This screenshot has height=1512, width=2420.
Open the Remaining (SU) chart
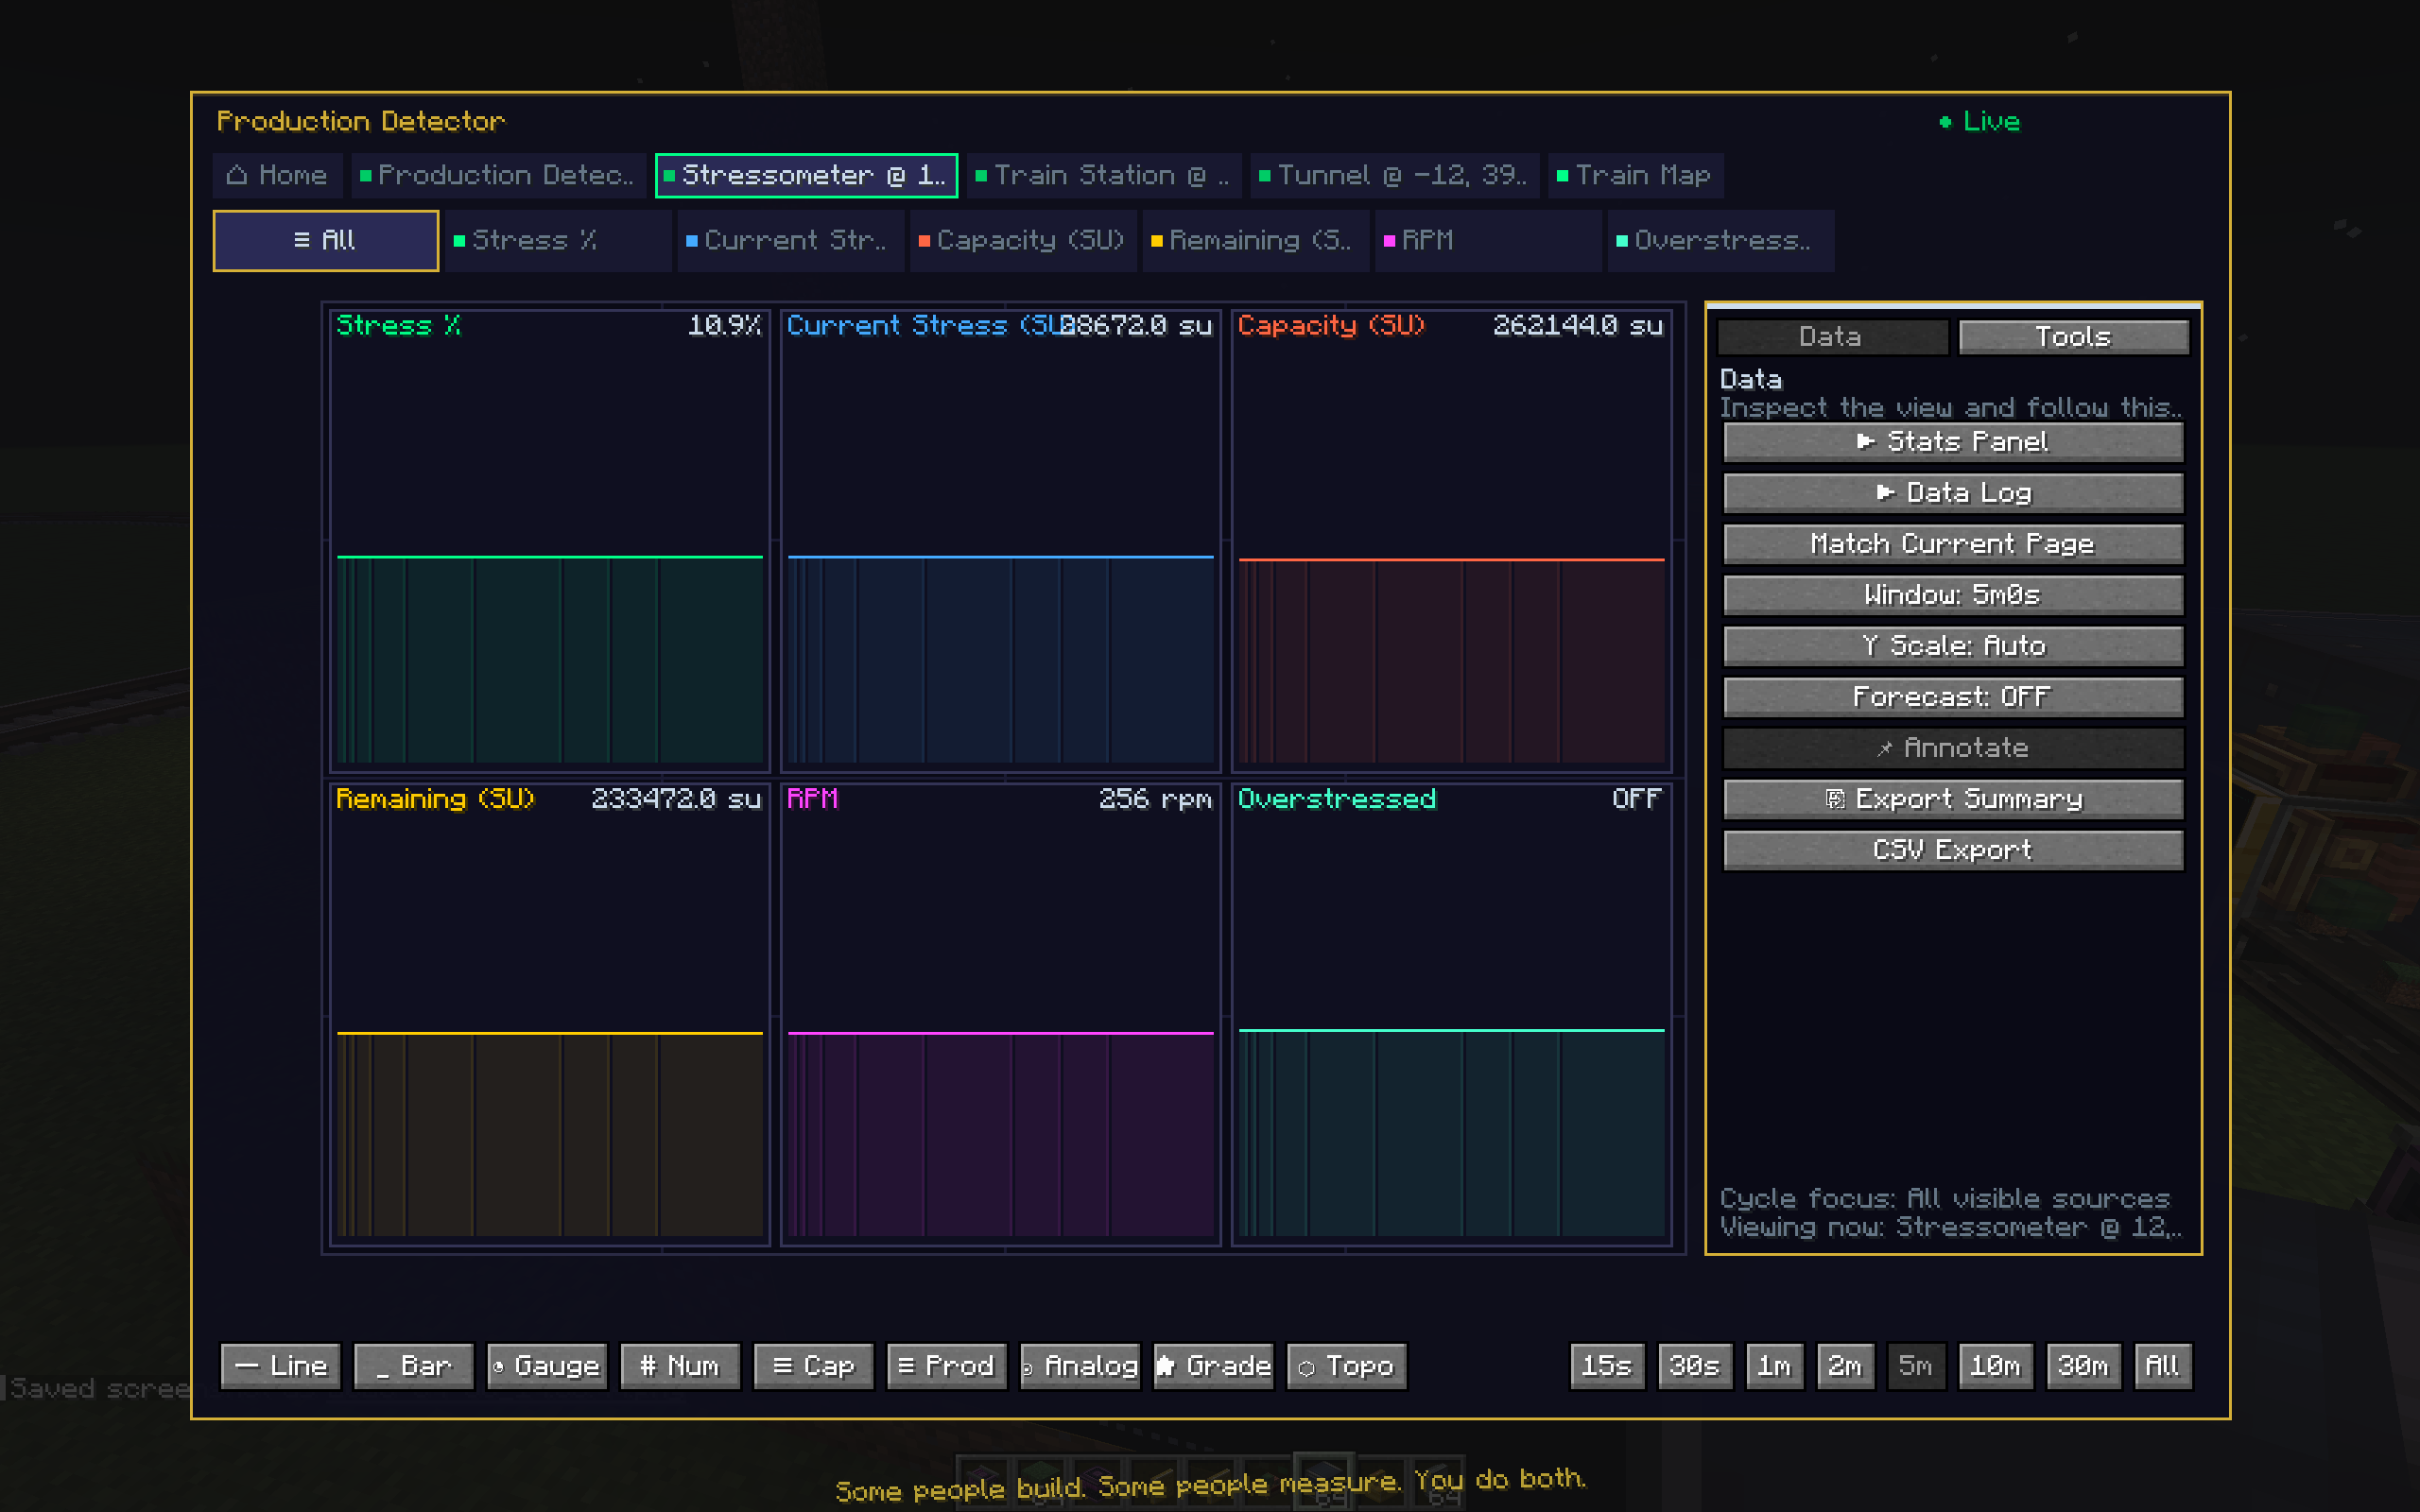pyautogui.click(x=550, y=1014)
